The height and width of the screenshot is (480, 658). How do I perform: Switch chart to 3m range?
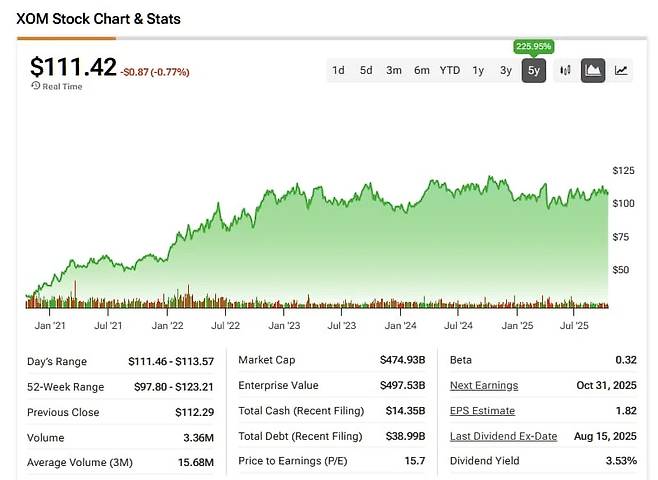click(x=394, y=70)
